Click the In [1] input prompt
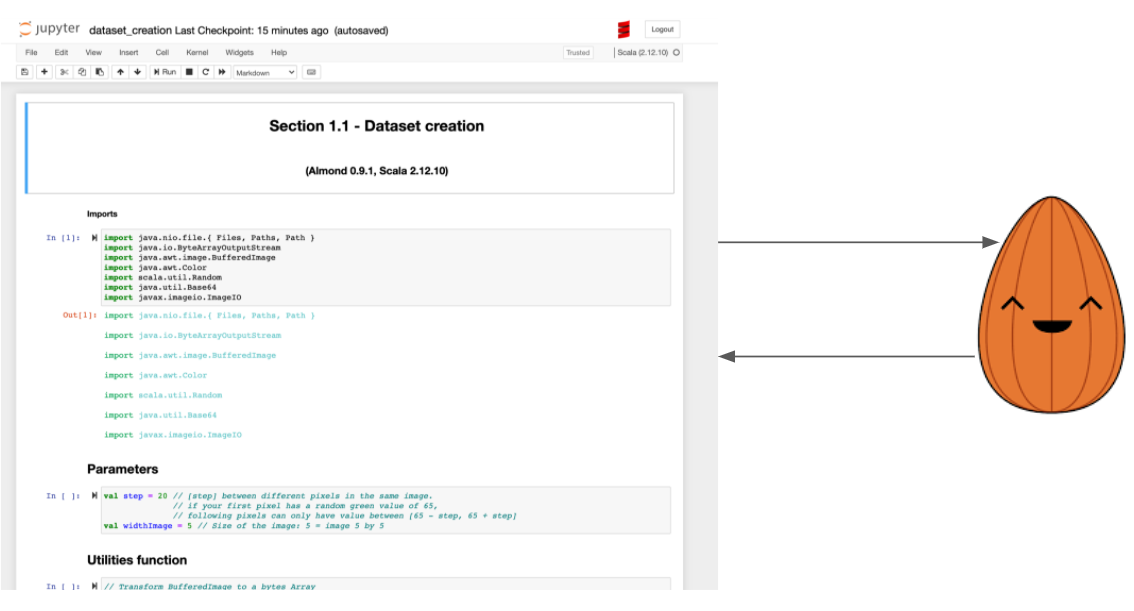This screenshot has height=611, width=1134. click(x=63, y=238)
